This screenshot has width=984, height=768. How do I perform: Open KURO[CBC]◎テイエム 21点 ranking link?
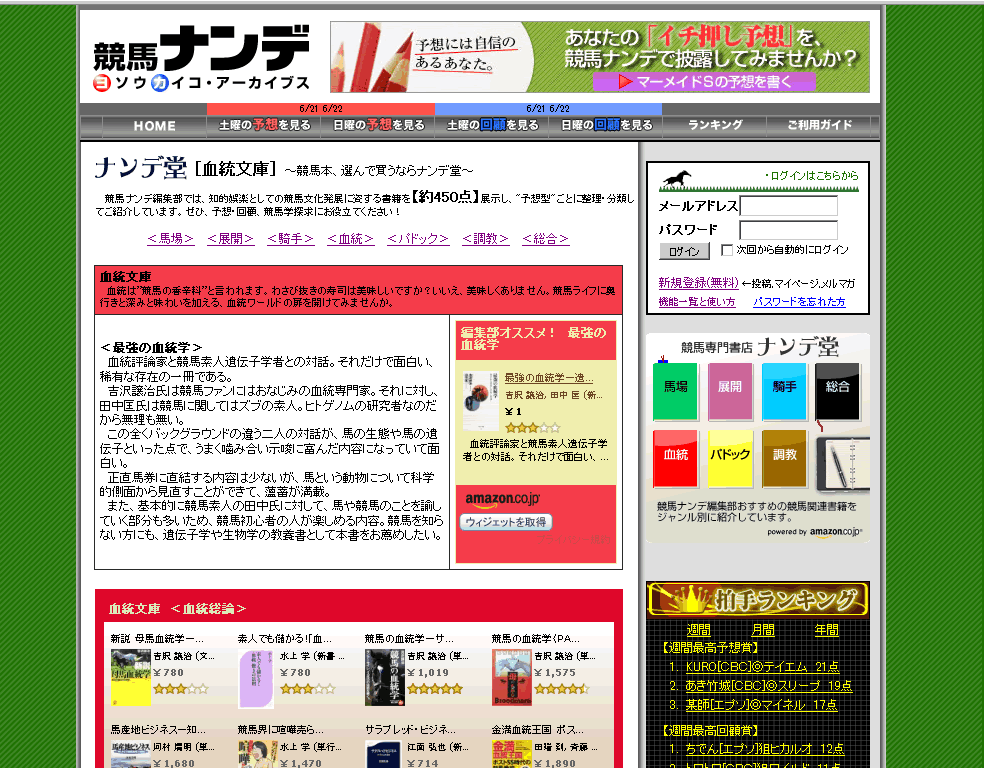tap(762, 667)
